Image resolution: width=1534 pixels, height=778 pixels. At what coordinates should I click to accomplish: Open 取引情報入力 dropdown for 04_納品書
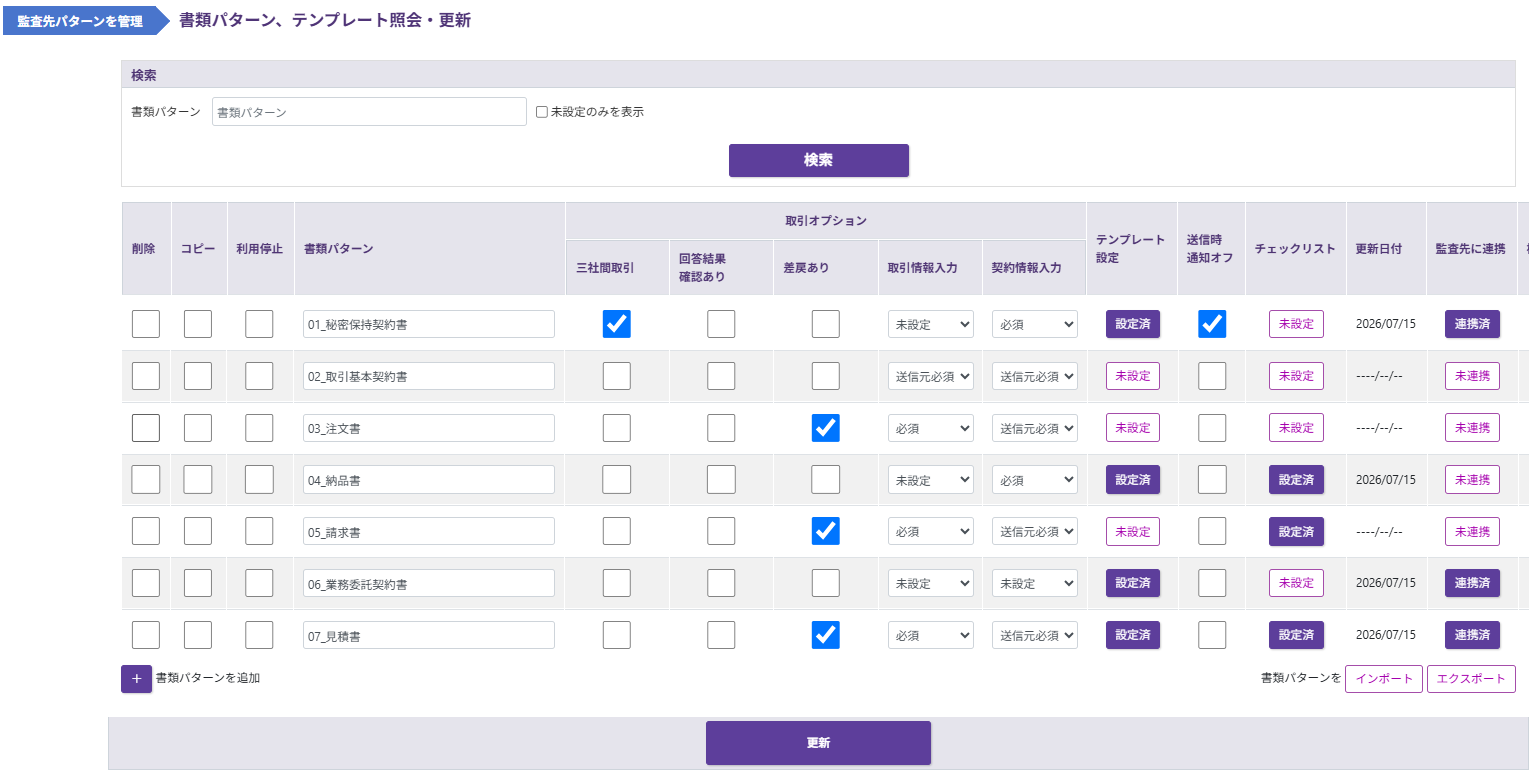coord(931,480)
